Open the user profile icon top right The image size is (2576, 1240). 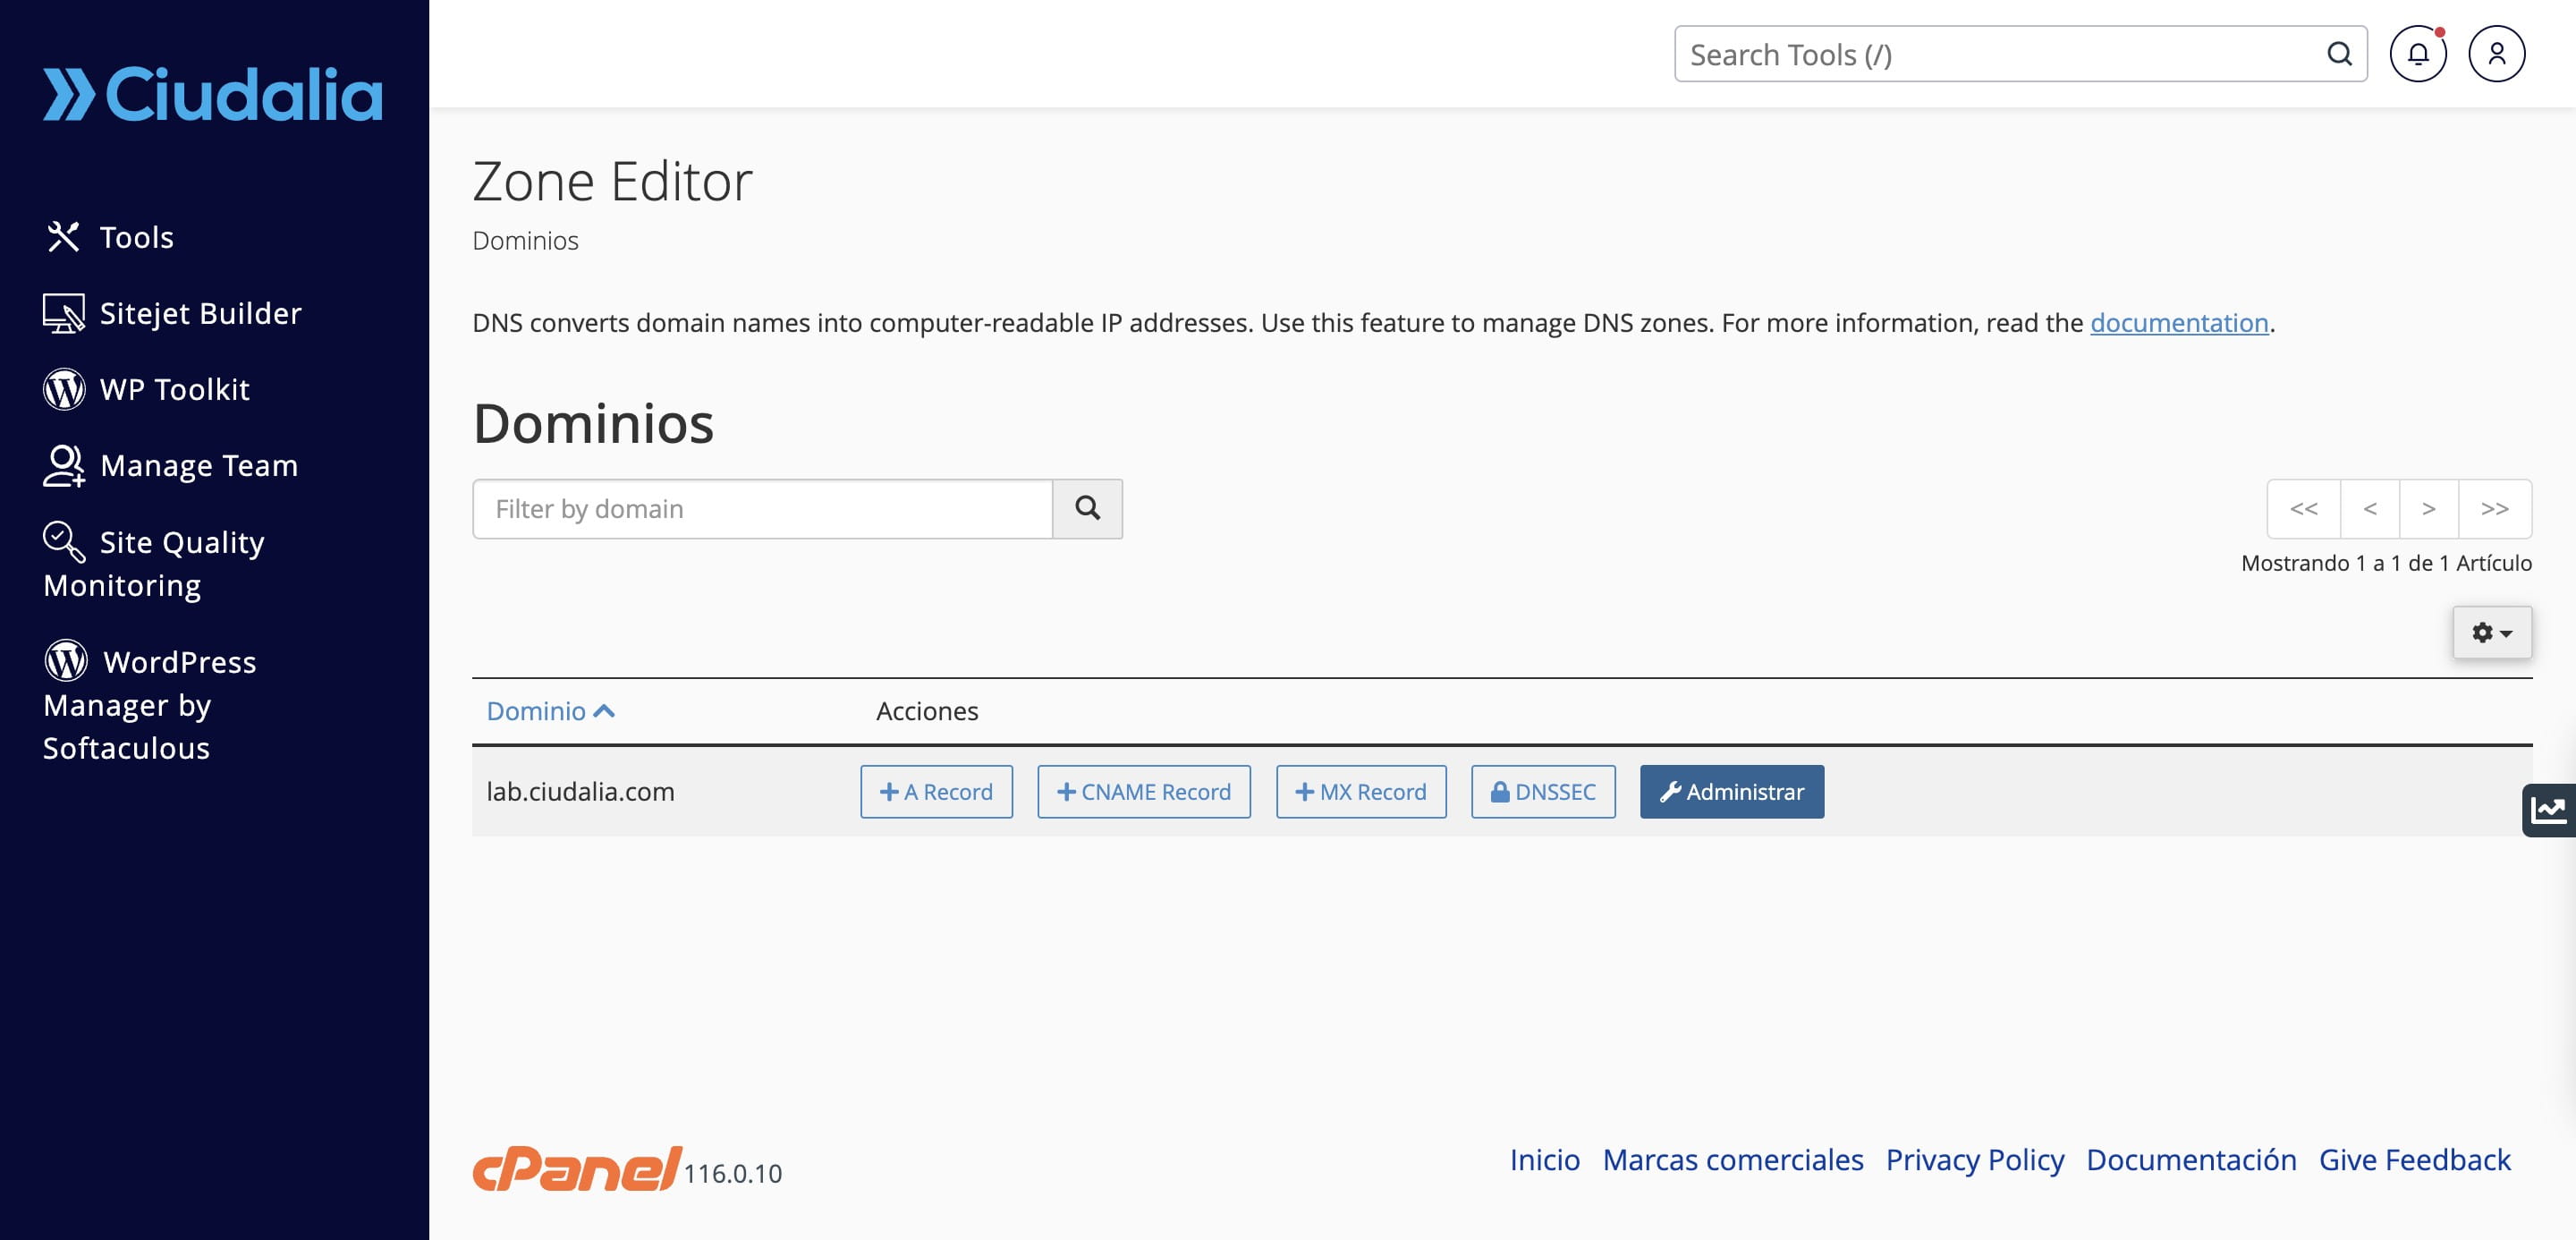(x=2497, y=54)
